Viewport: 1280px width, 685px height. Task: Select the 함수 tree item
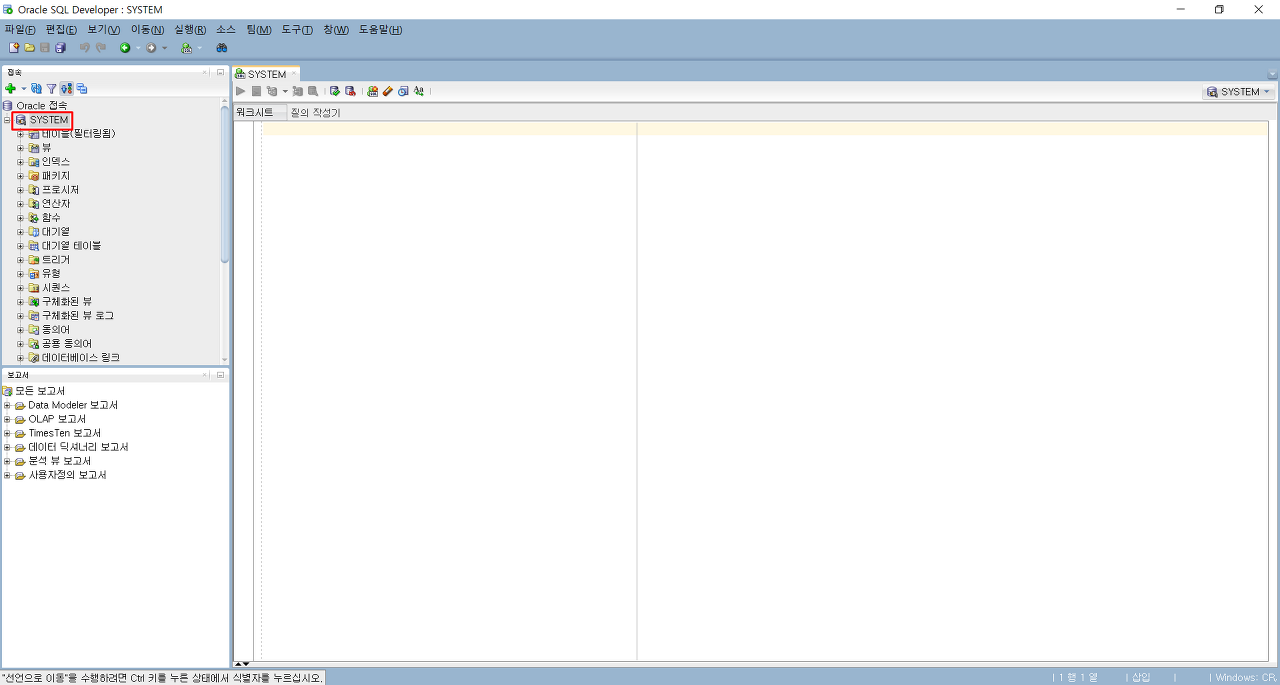tap(51, 218)
